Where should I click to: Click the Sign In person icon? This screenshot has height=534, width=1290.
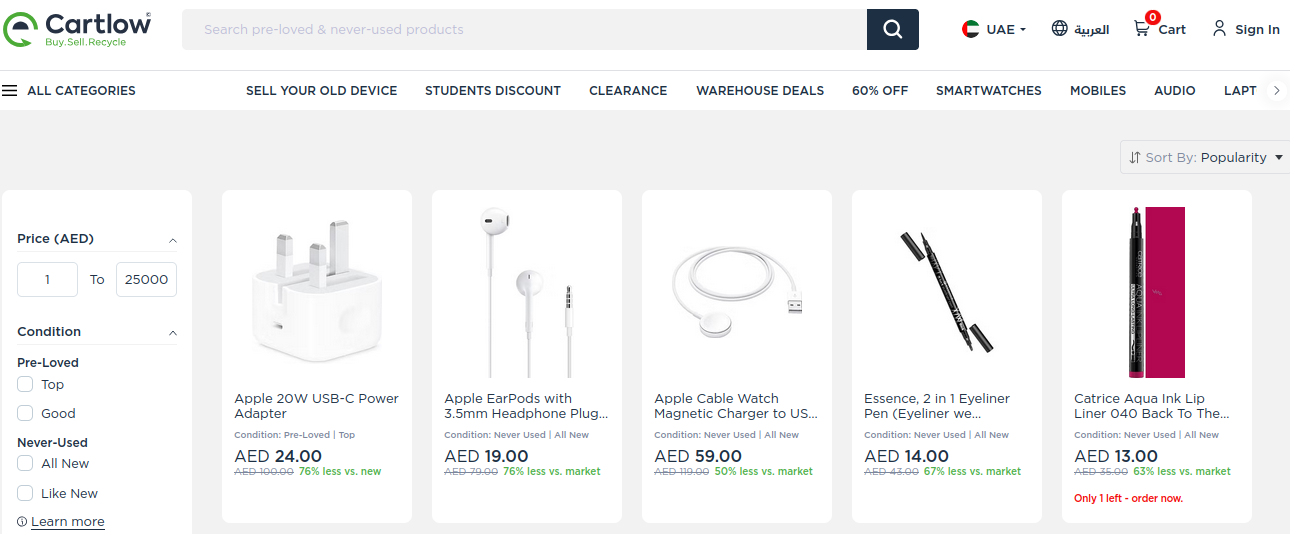(1219, 28)
